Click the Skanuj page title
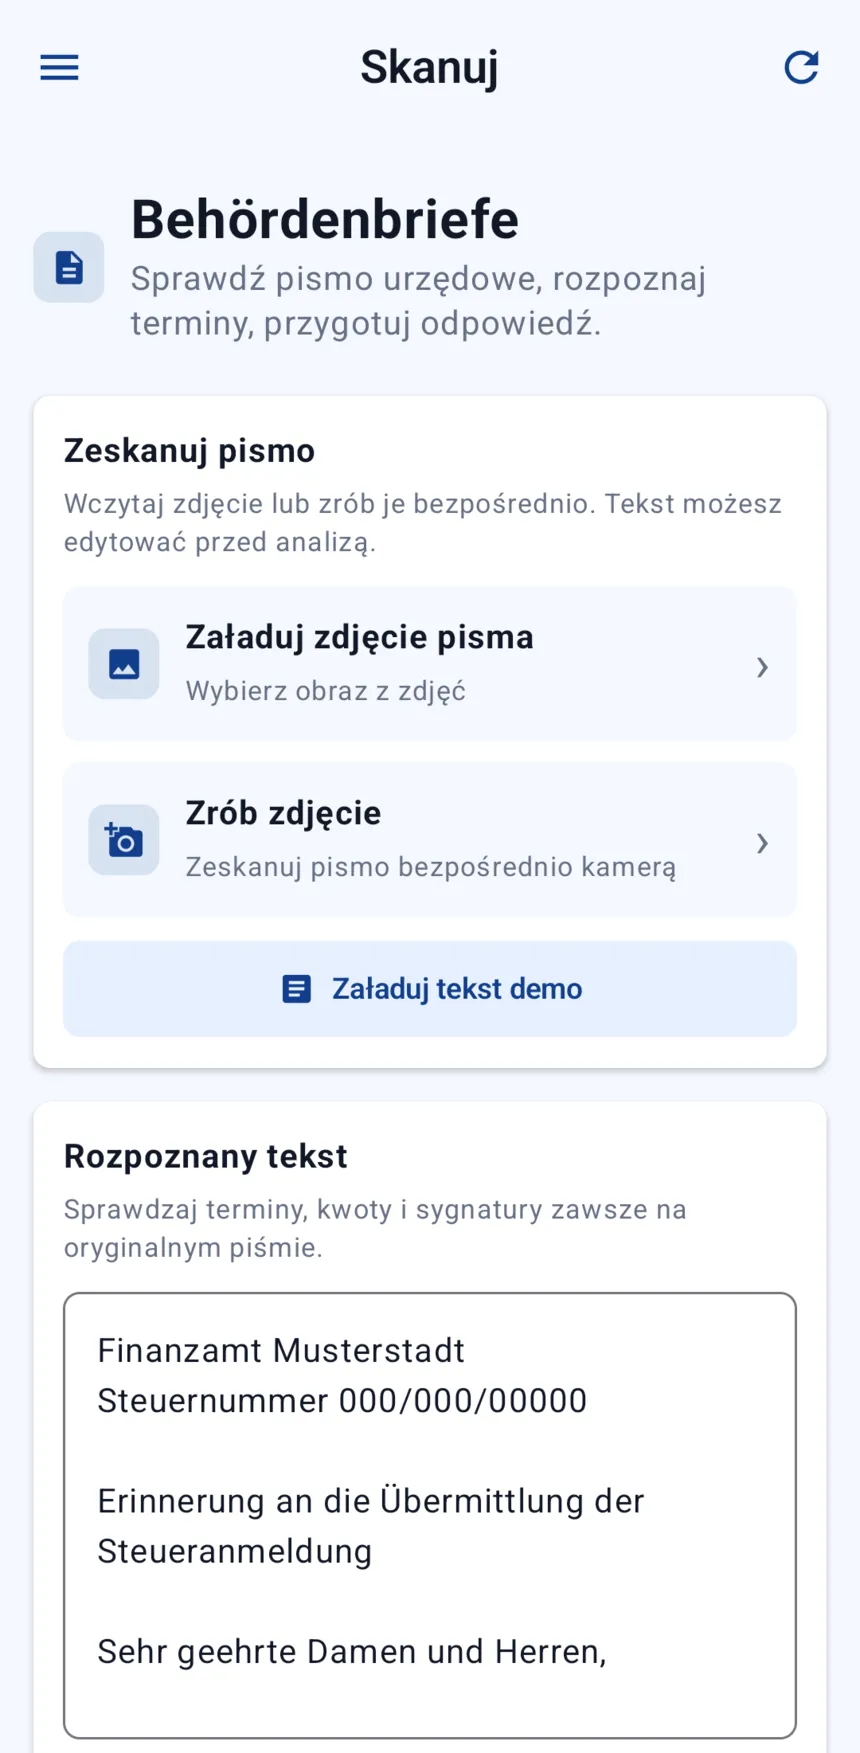The width and height of the screenshot is (860, 1753). (429, 68)
